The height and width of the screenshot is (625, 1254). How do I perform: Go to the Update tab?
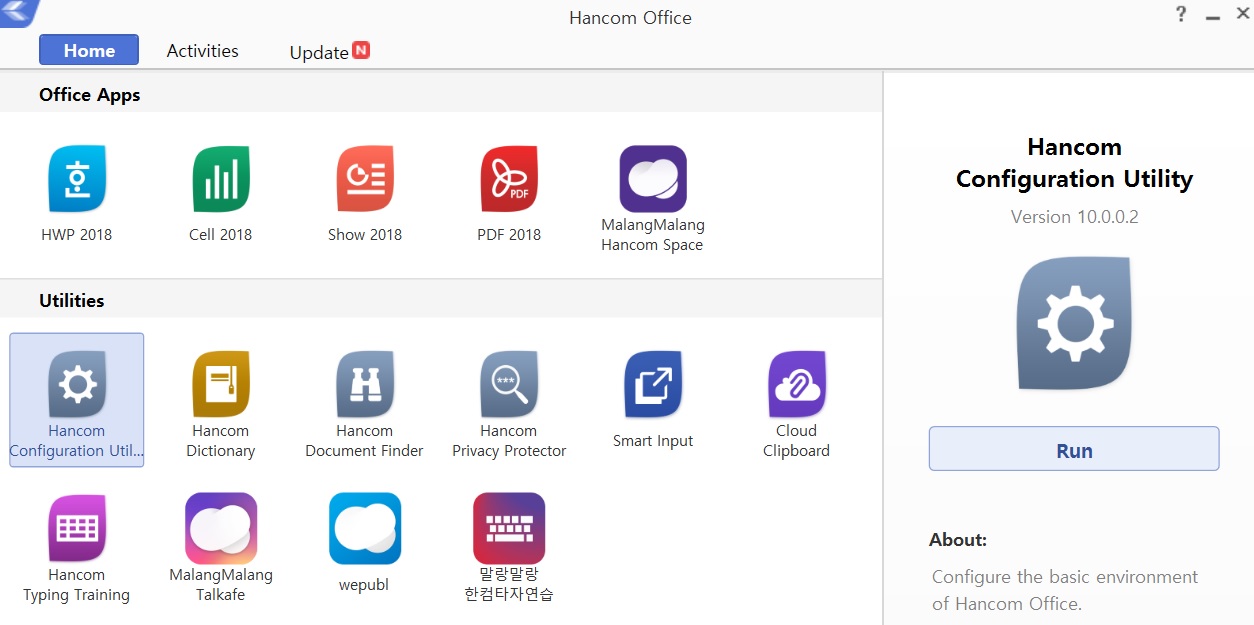pyautogui.click(x=319, y=52)
